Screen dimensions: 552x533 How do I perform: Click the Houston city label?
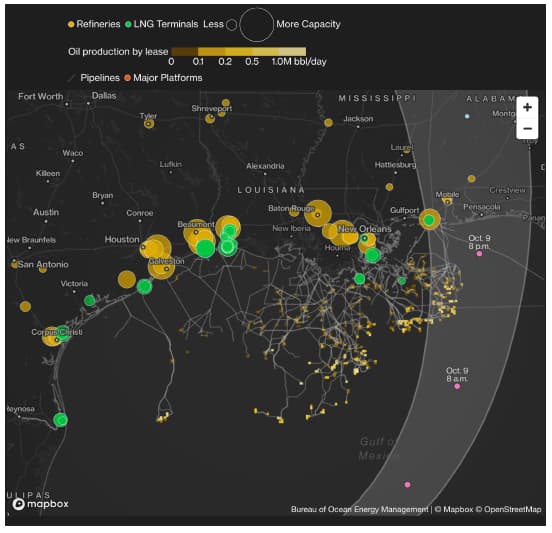click(x=122, y=239)
